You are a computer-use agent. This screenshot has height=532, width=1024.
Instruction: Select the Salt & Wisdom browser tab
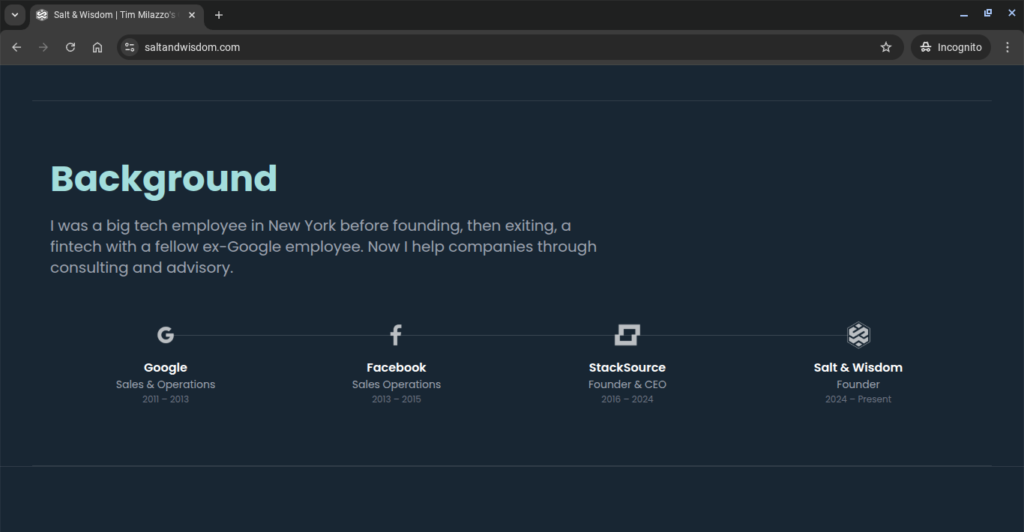point(117,15)
